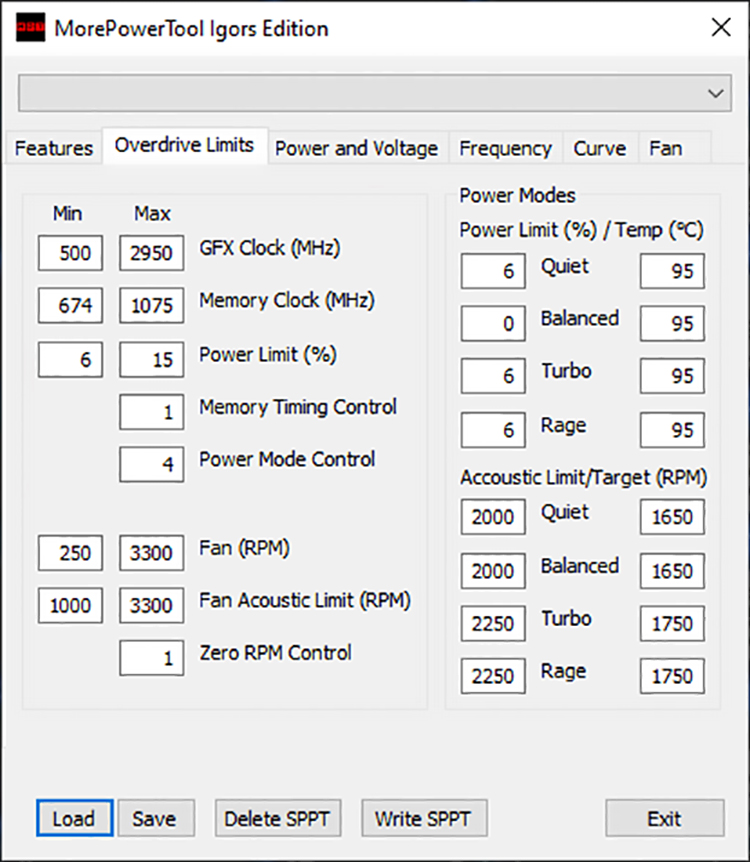Open the Power and Voltage tab

click(357, 148)
